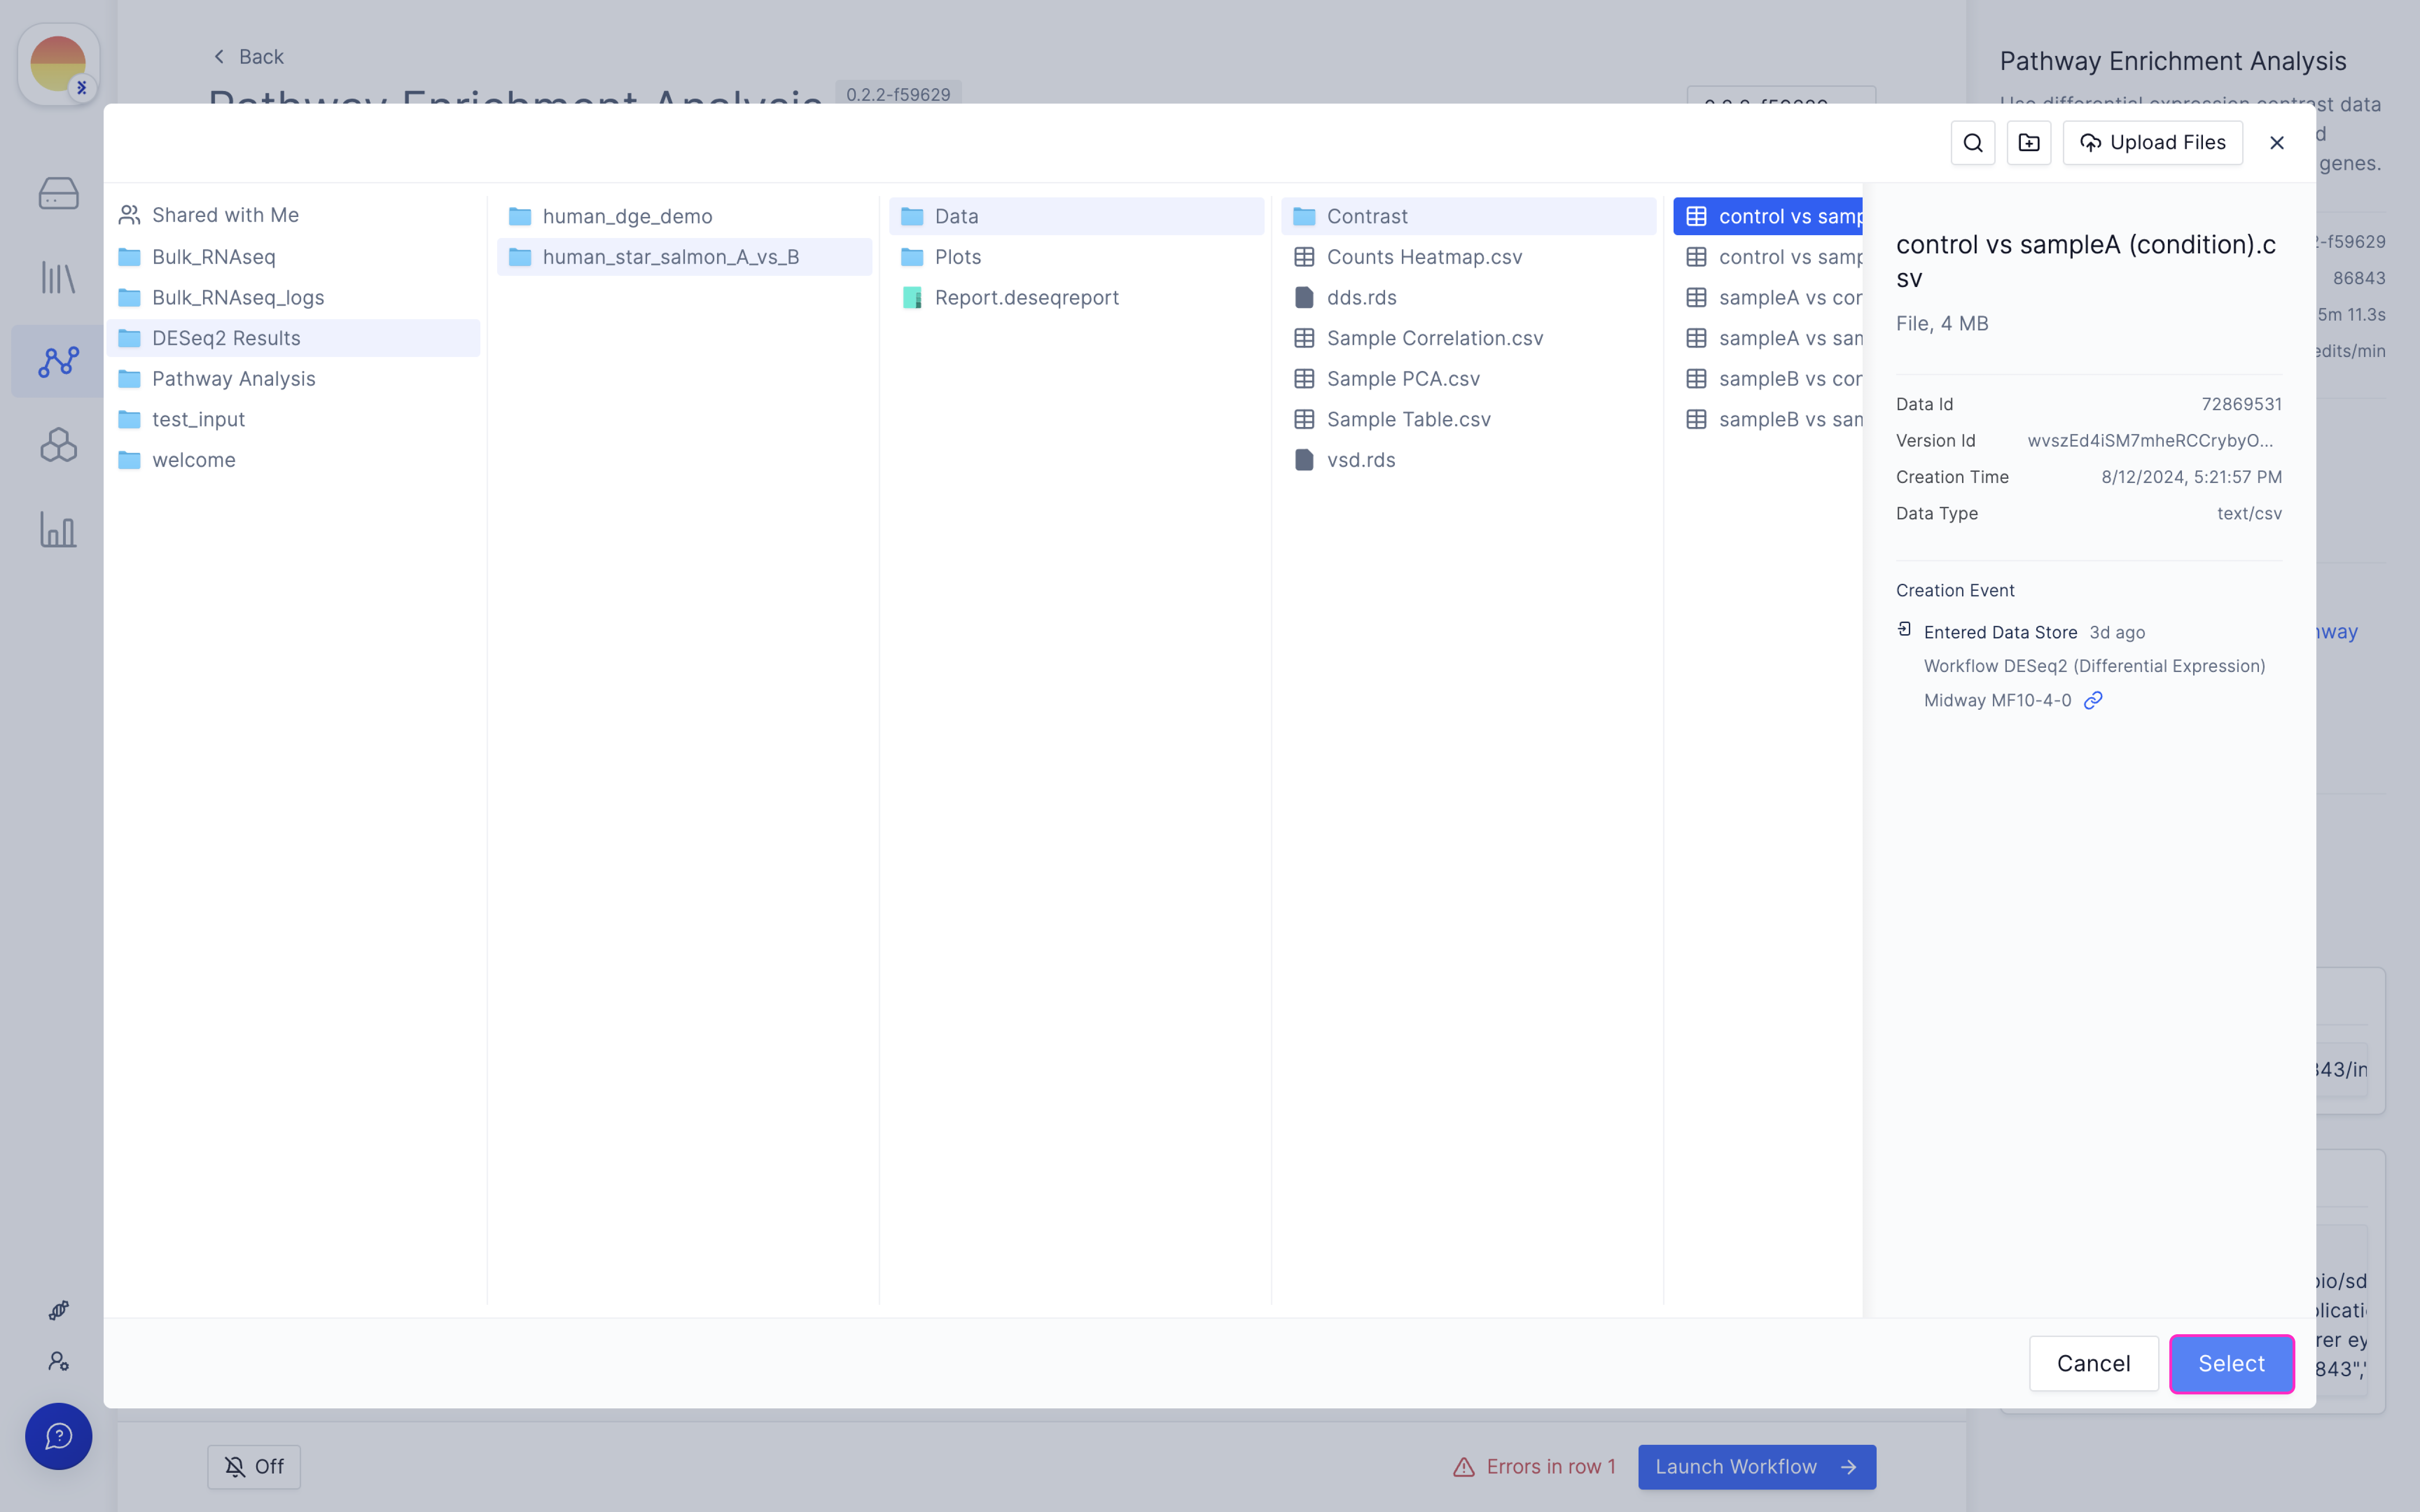Open the Data storage sidebar icon
The image size is (2420, 1512).
coord(58,193)
